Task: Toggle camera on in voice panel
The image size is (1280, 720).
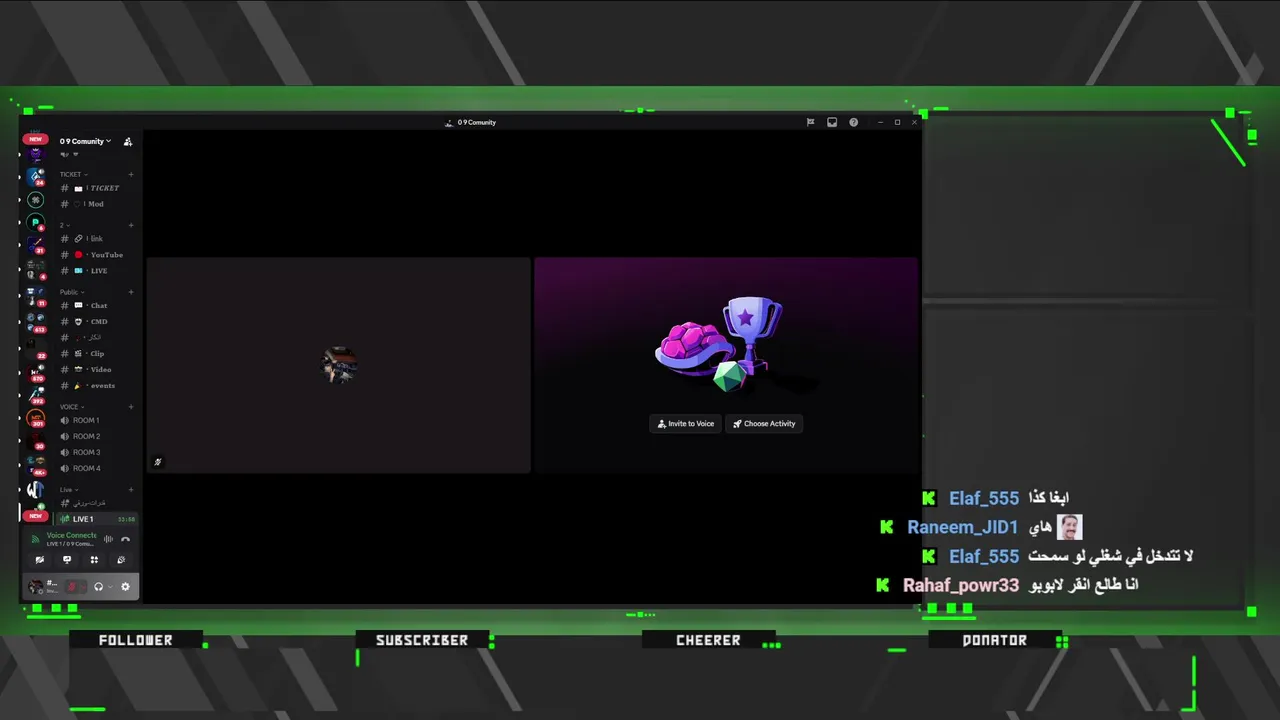Action: coord(40,560)
